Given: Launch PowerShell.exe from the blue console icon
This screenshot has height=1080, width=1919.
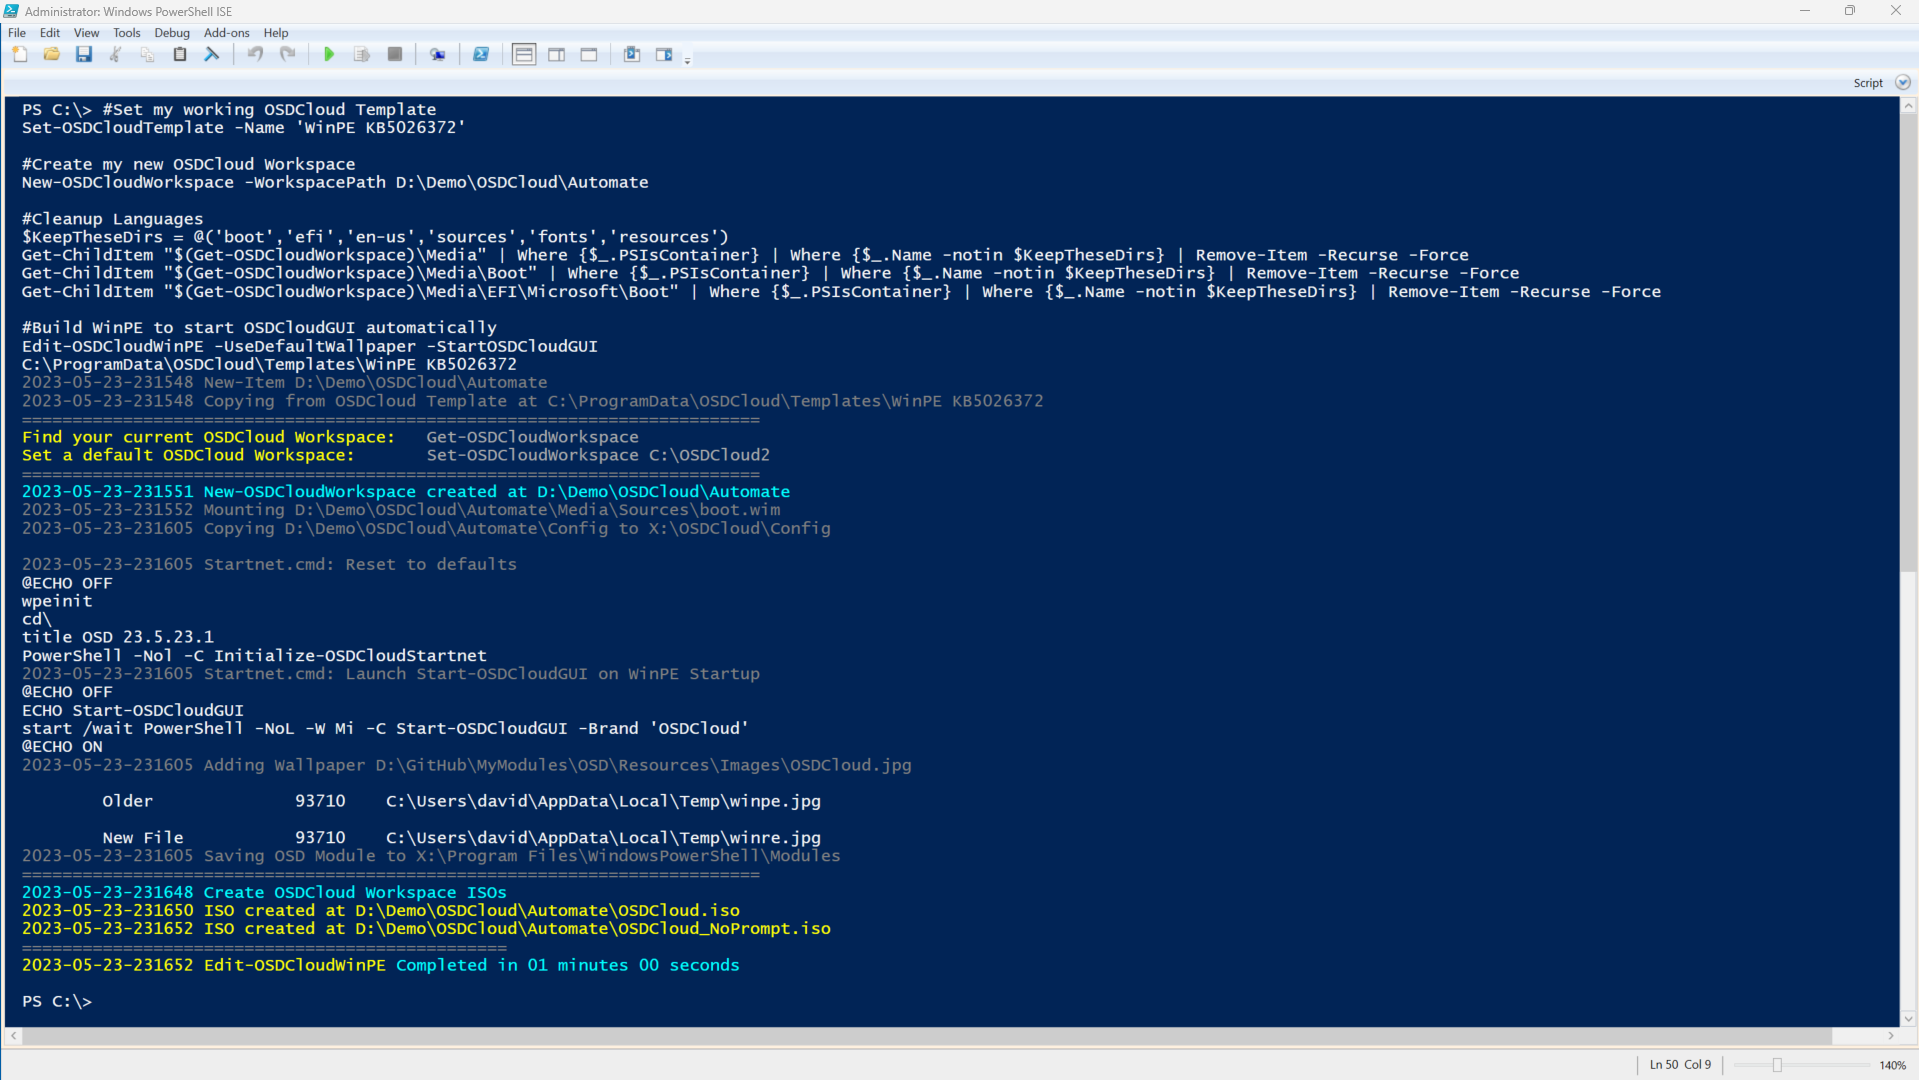Looking at the screenshot, I should pos(481,55).
